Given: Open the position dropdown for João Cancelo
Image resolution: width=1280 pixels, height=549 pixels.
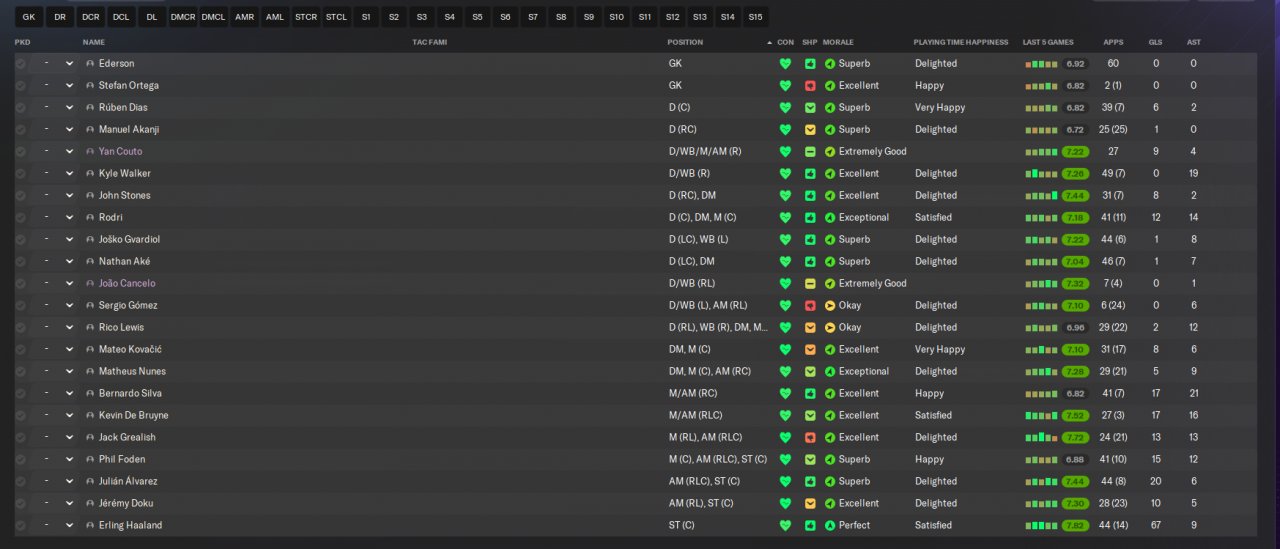Looking at the screenshot, I should [x=55, y=283].
